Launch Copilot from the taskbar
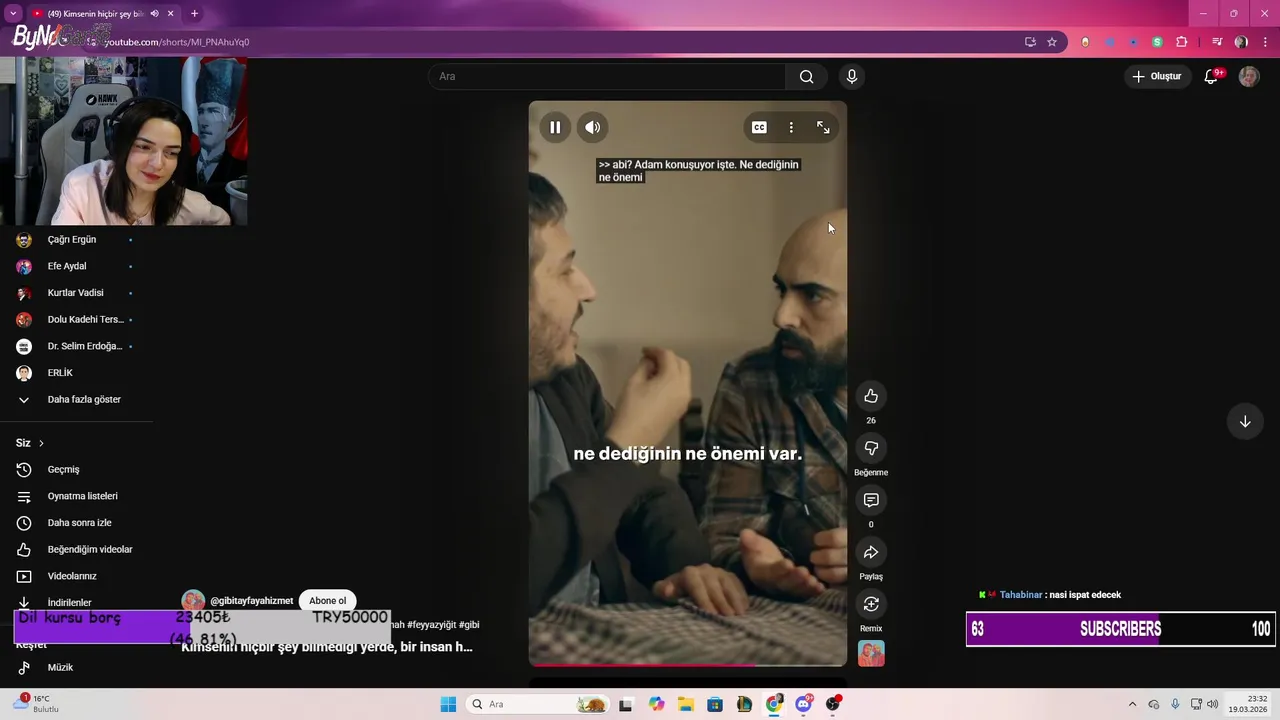The width and height of the screenshot is (1280, 720). 656,704
